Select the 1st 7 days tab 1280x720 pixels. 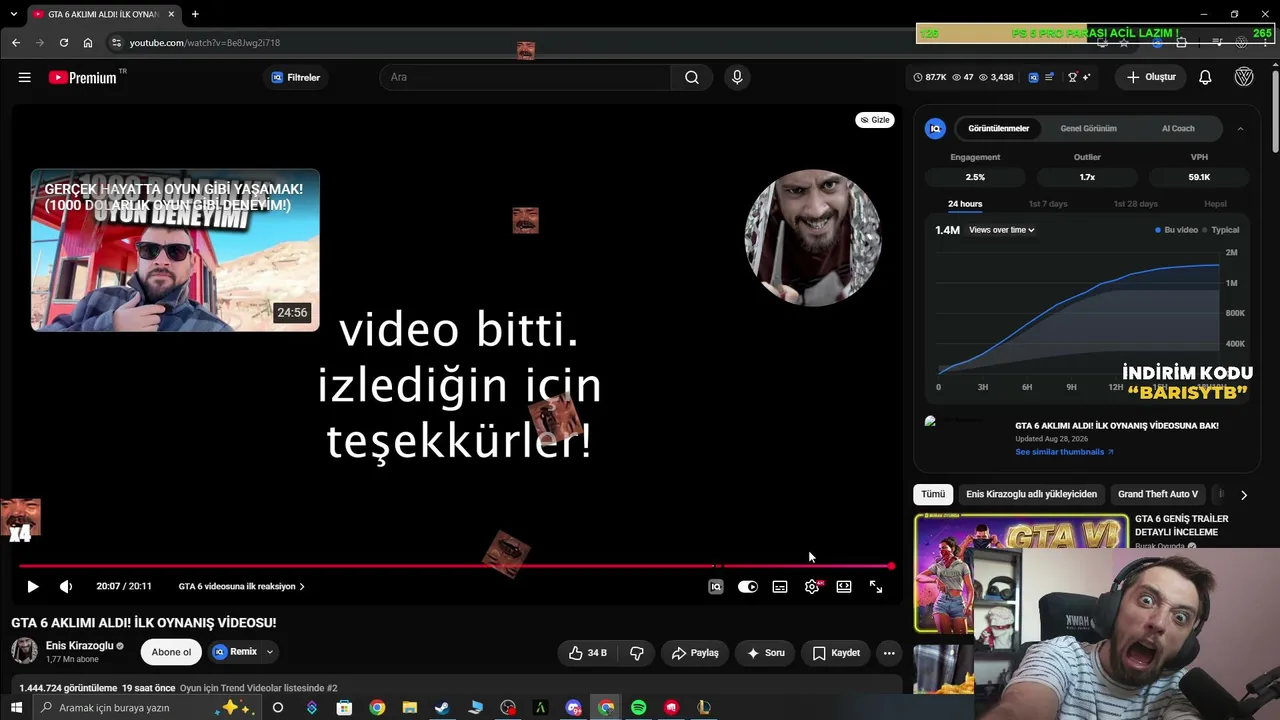(x=1048, y=204)
